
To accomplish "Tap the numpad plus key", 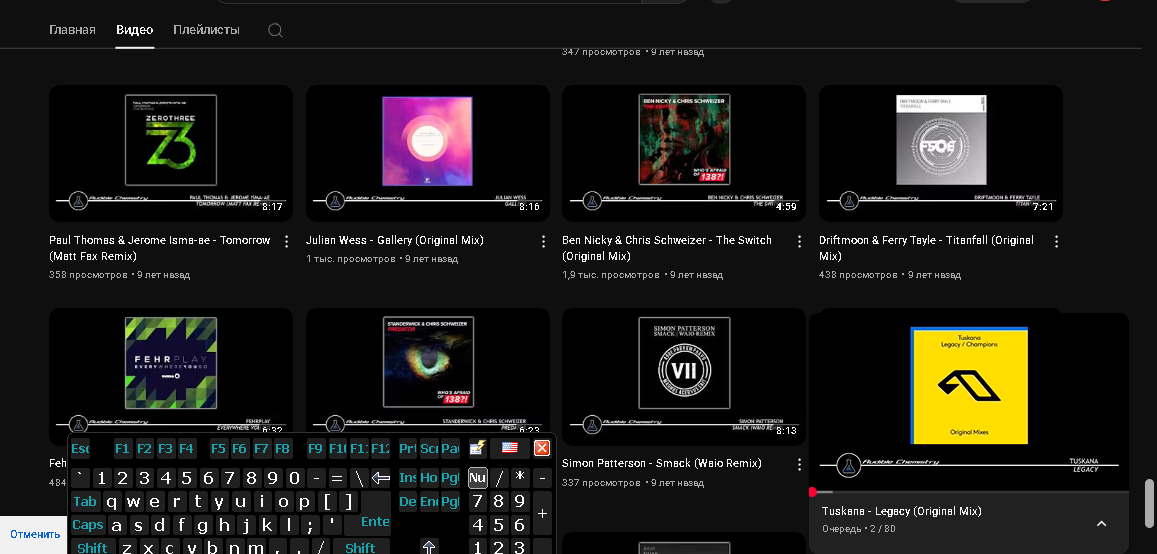I will pos(542,513).
